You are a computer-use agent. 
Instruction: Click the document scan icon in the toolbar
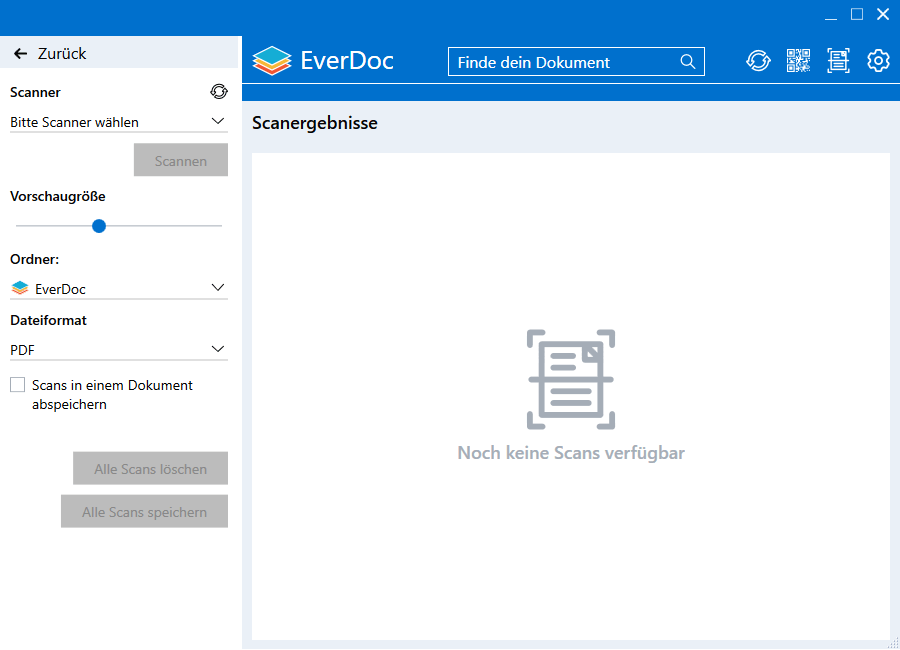838,61
